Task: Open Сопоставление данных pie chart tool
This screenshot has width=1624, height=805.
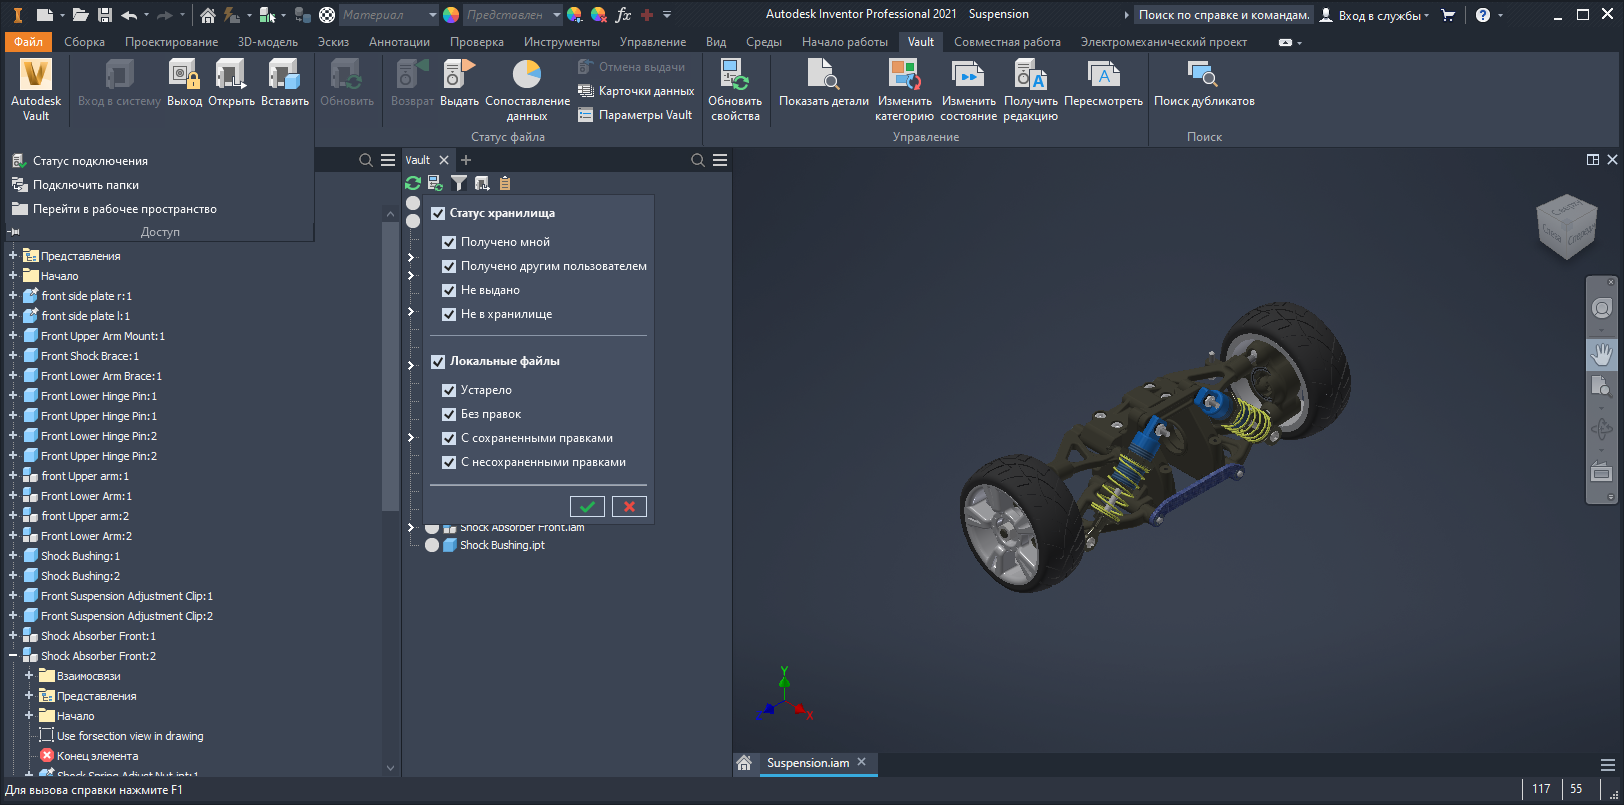Action: pyautogui.click(x=527, y=89)
